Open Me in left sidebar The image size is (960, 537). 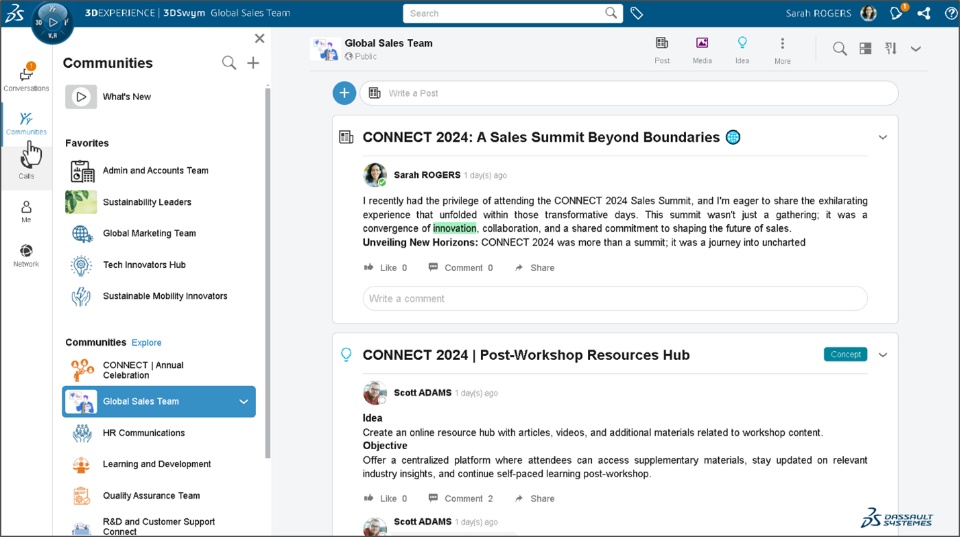(26, 211)
